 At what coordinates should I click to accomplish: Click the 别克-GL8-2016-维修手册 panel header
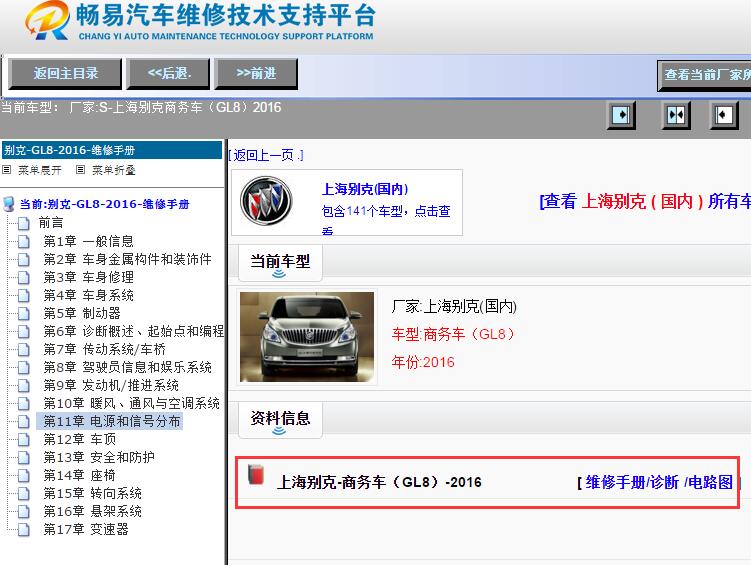(x=112, y=150)
